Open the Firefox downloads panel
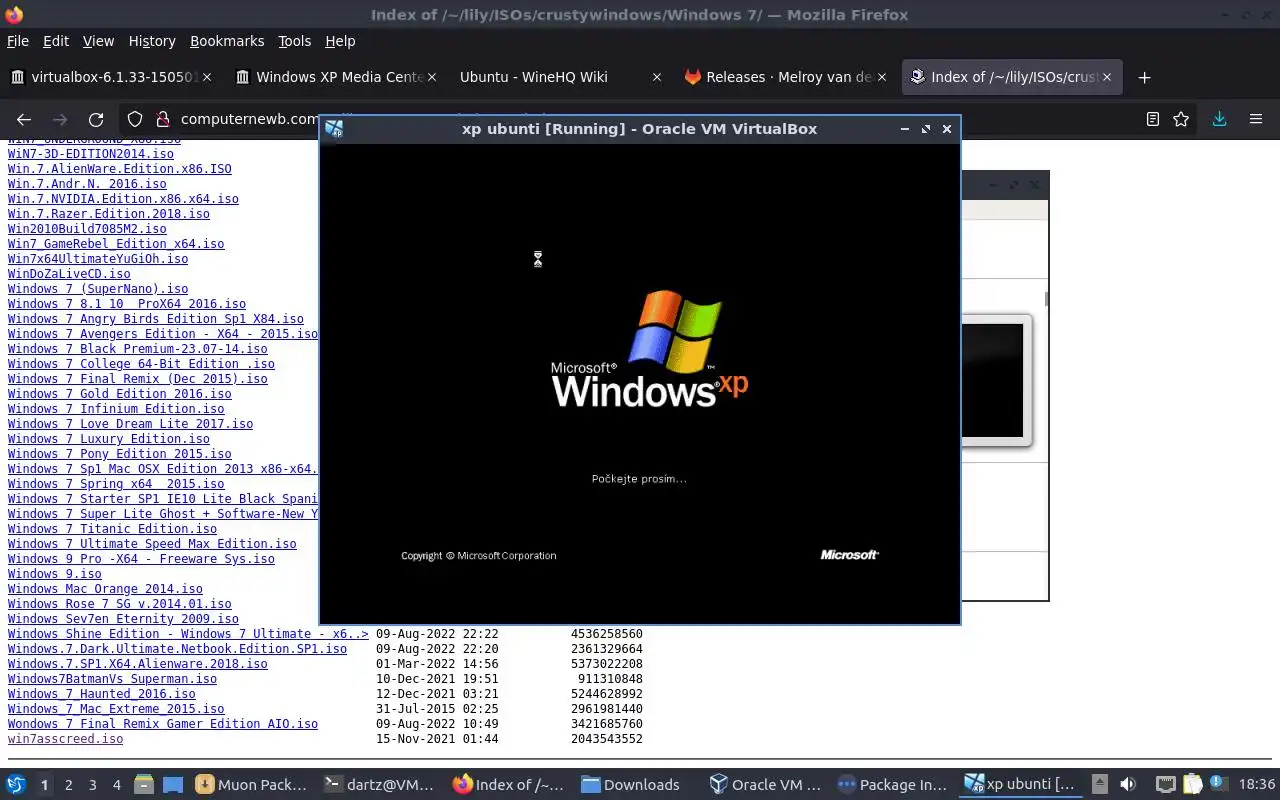The height and width of the screenshot is (800, 1280). point(1219,119)
